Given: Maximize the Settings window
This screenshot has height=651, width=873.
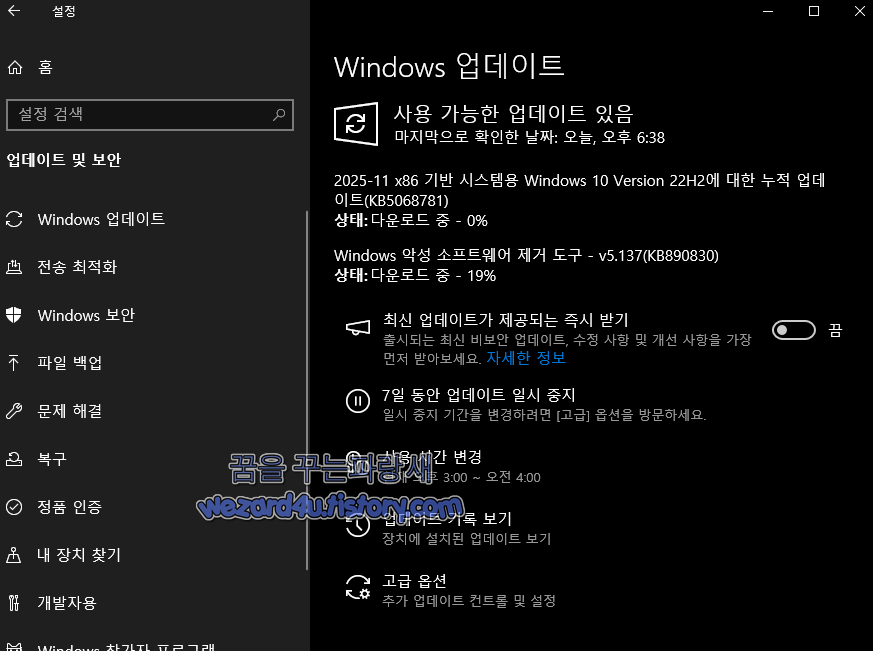Looking at the screenshot, I should coord(813,11).
